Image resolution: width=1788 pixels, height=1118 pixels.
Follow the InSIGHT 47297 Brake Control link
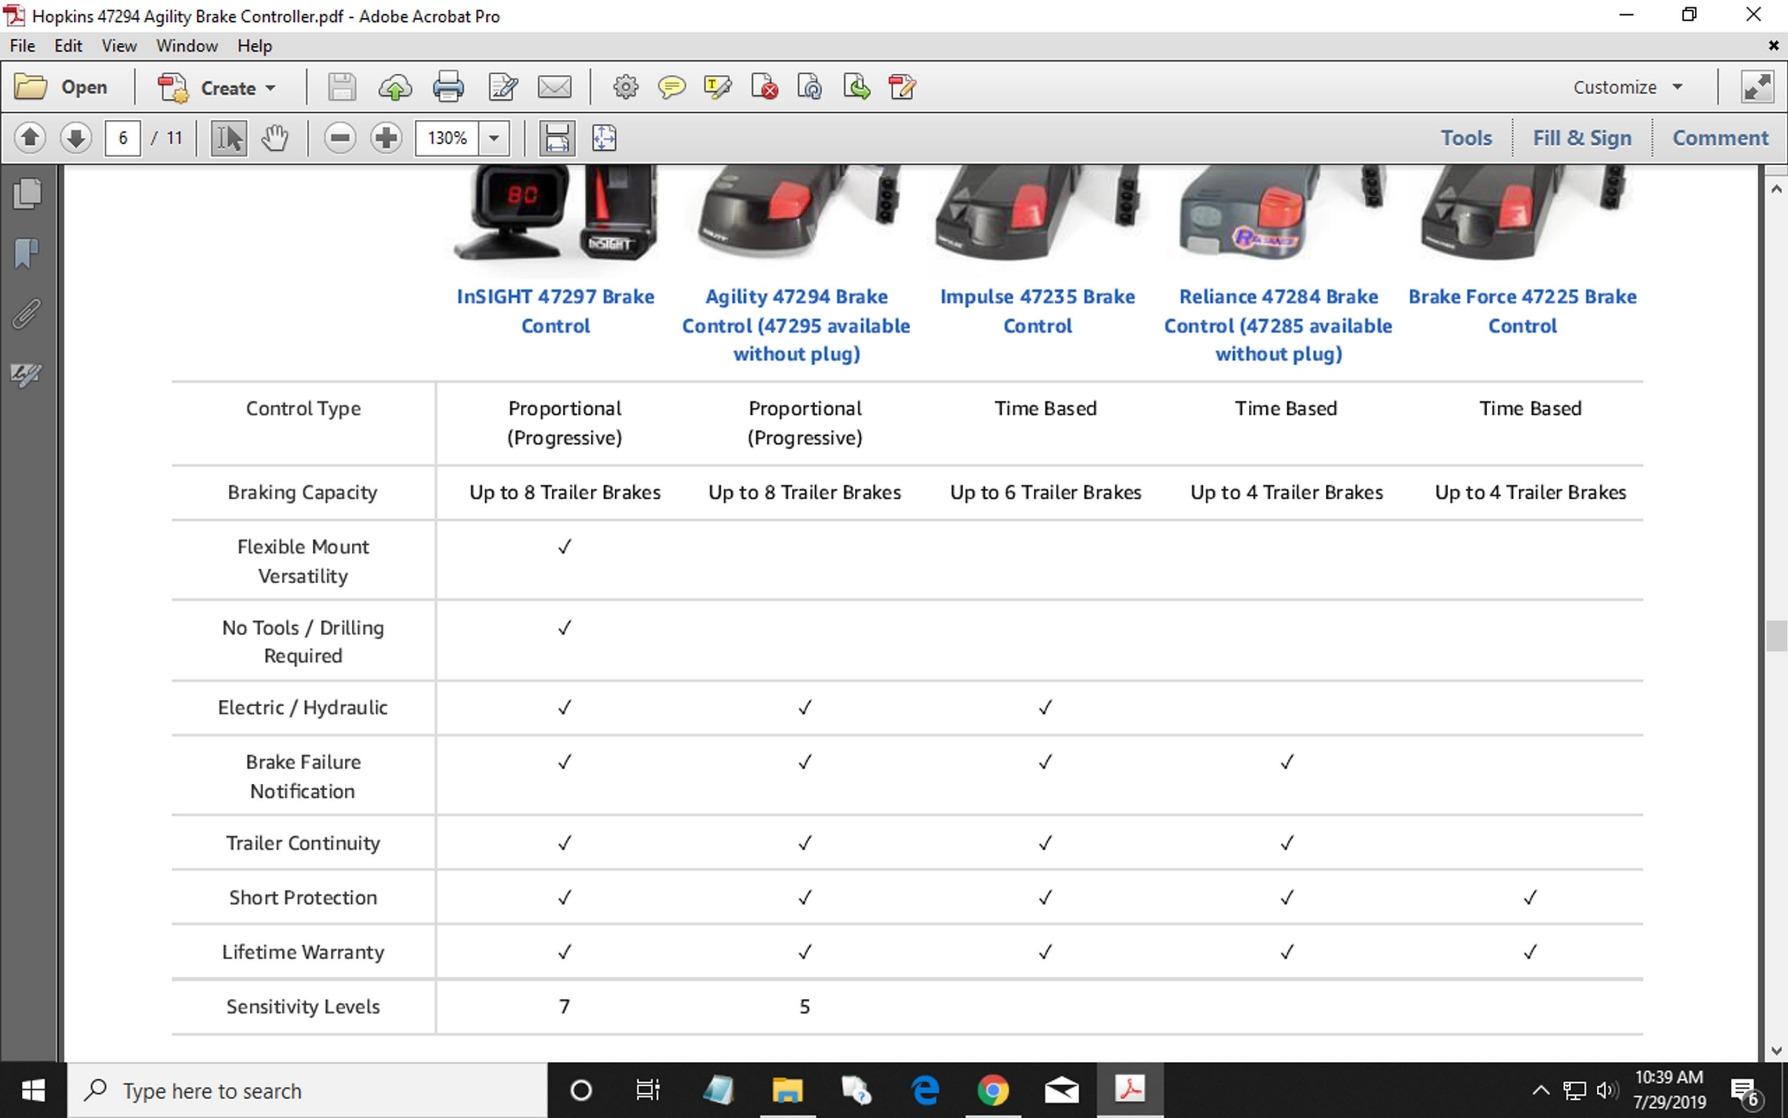tap(556, 311)
